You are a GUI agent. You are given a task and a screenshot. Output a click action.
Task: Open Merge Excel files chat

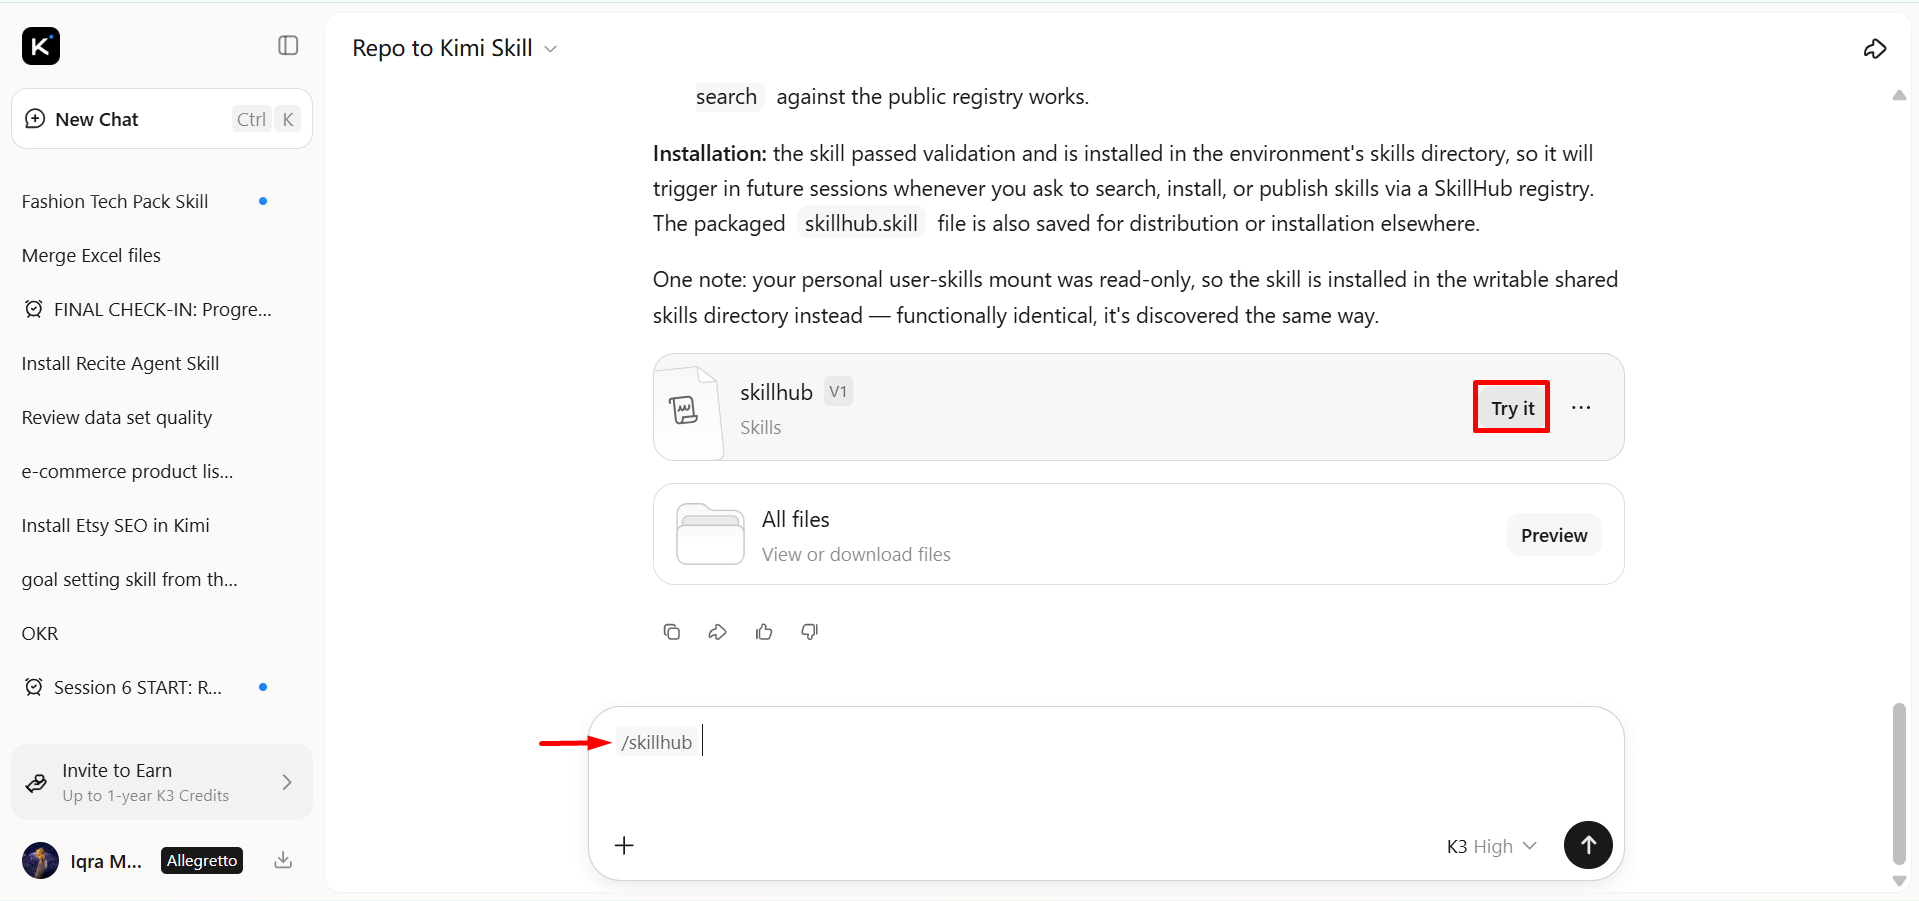pyautogui.click(x=91, y=256)
